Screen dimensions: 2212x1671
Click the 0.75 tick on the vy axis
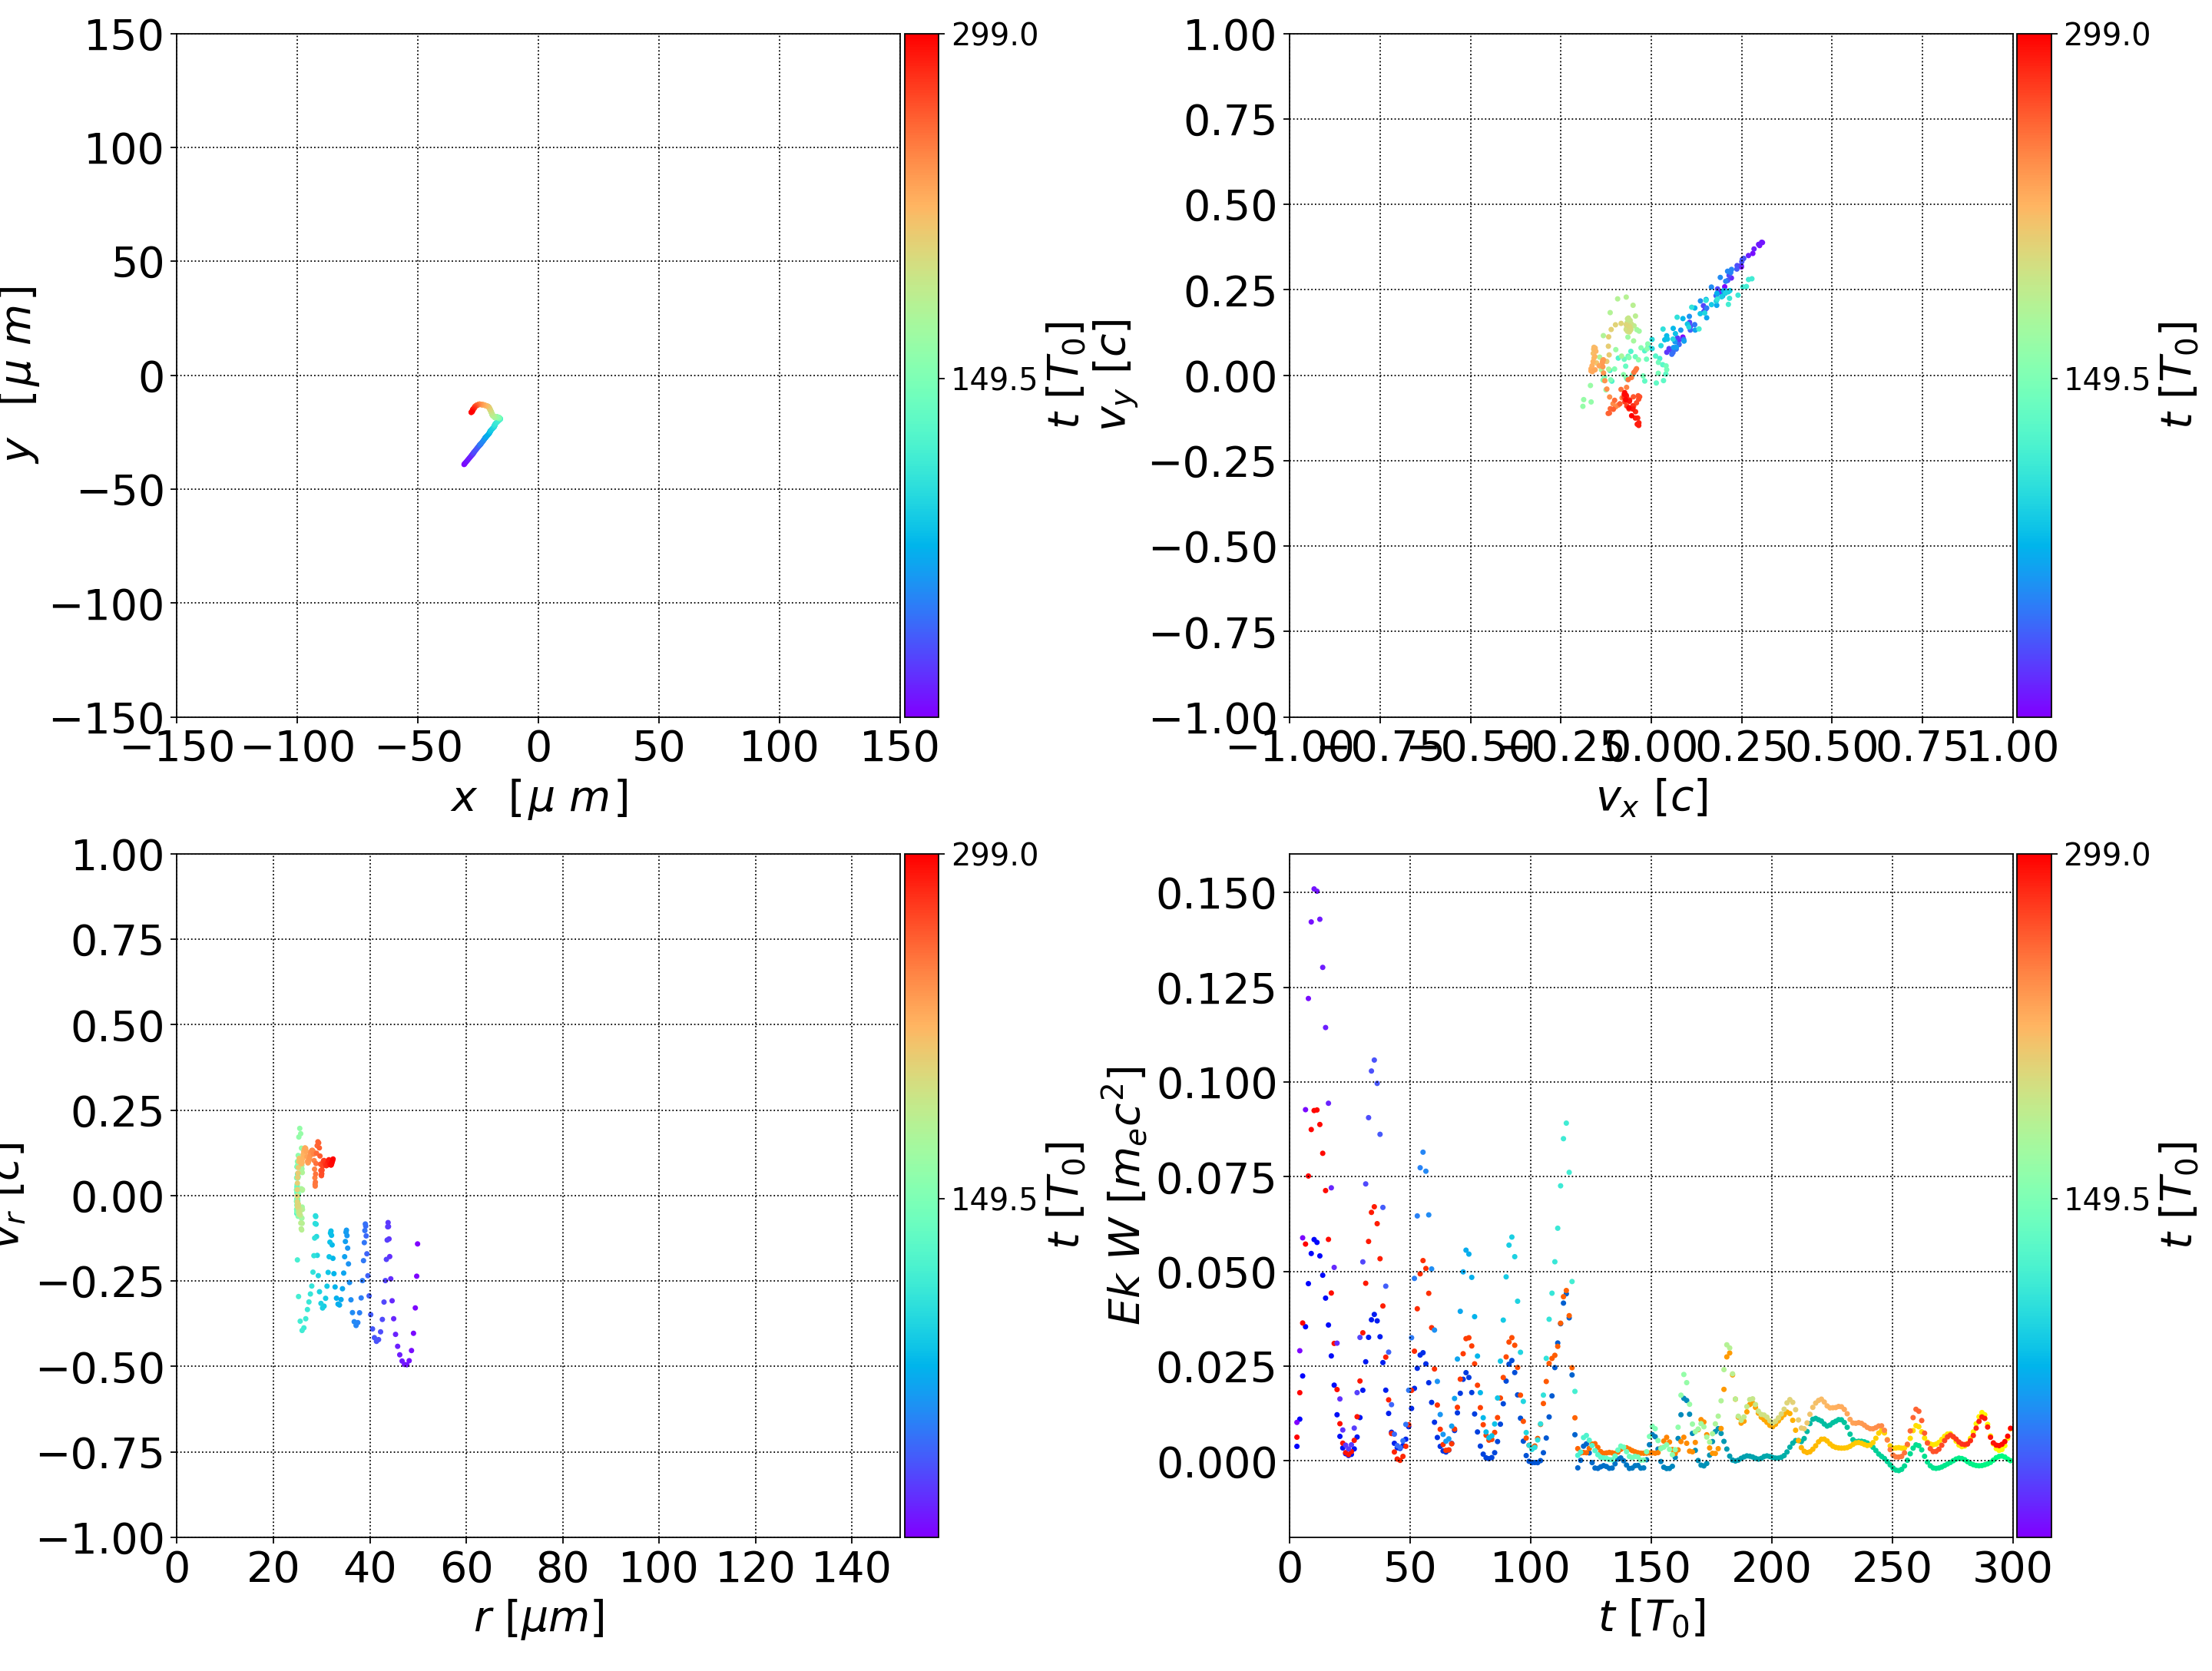tap(1230, 120)
